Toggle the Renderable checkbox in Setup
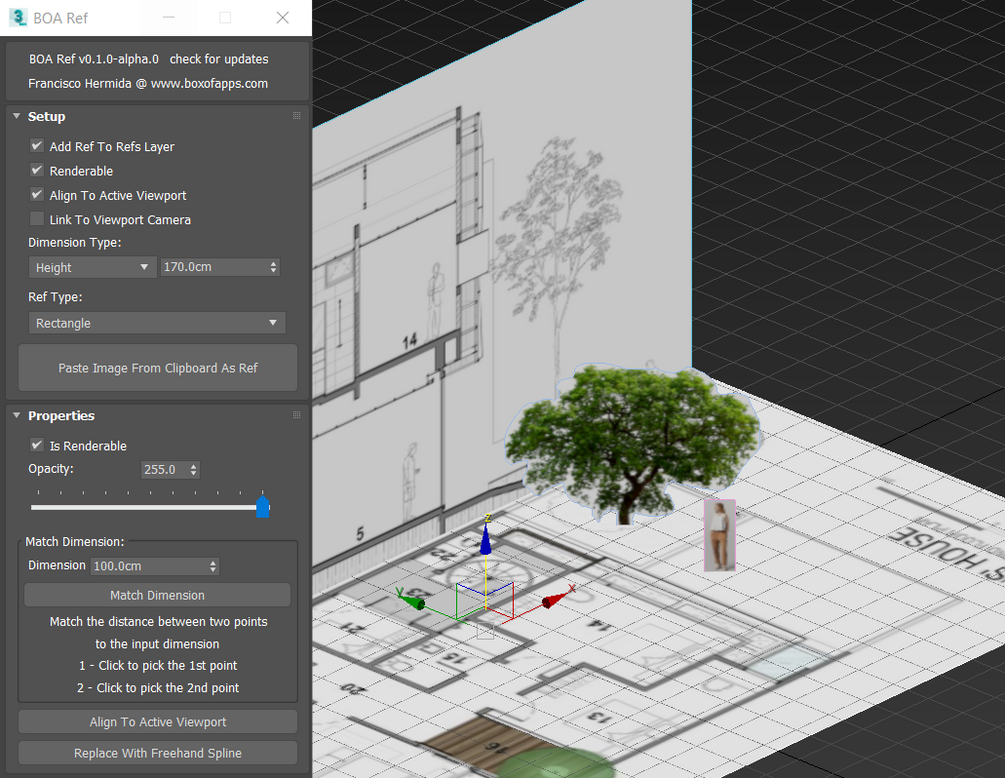Viewport: 1005px width, 778px height. click(x=37, y=170)
